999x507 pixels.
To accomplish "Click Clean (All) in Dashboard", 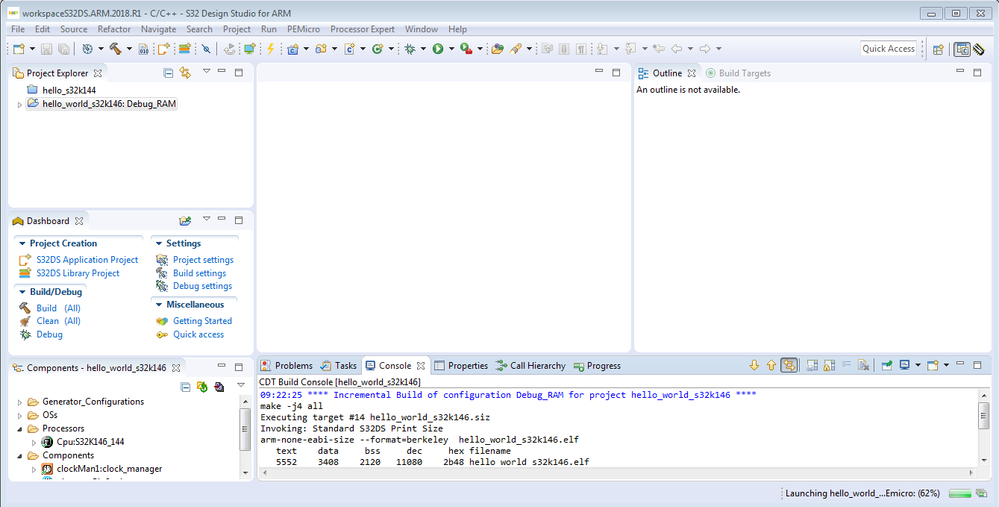I will pos(58,321).
